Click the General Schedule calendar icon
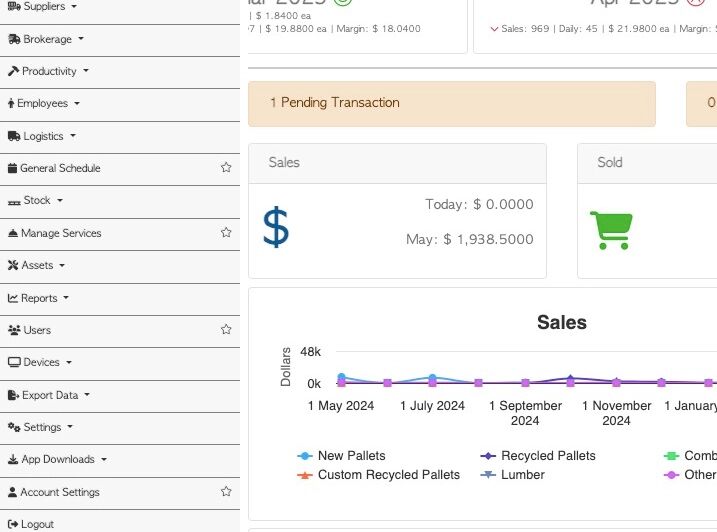 (13, 168)
